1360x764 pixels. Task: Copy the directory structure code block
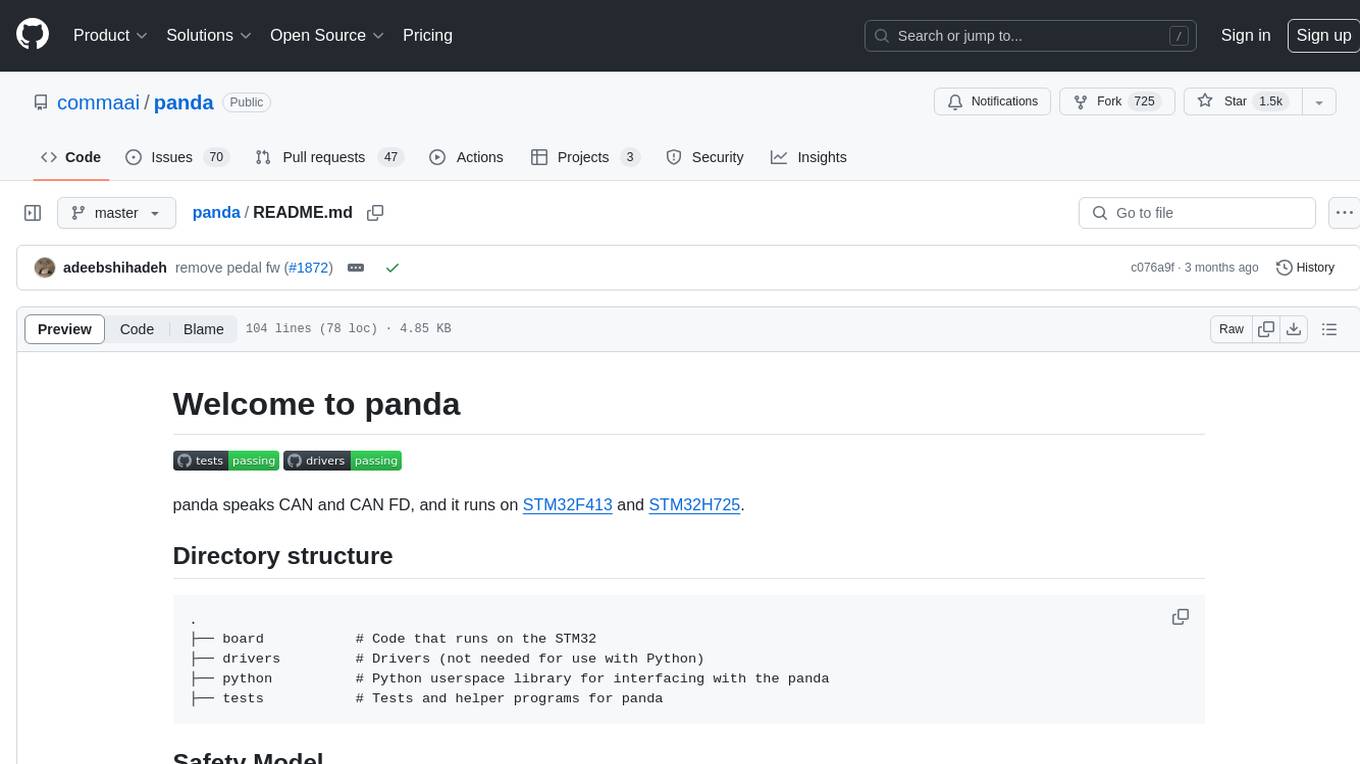pos(1180,617)
